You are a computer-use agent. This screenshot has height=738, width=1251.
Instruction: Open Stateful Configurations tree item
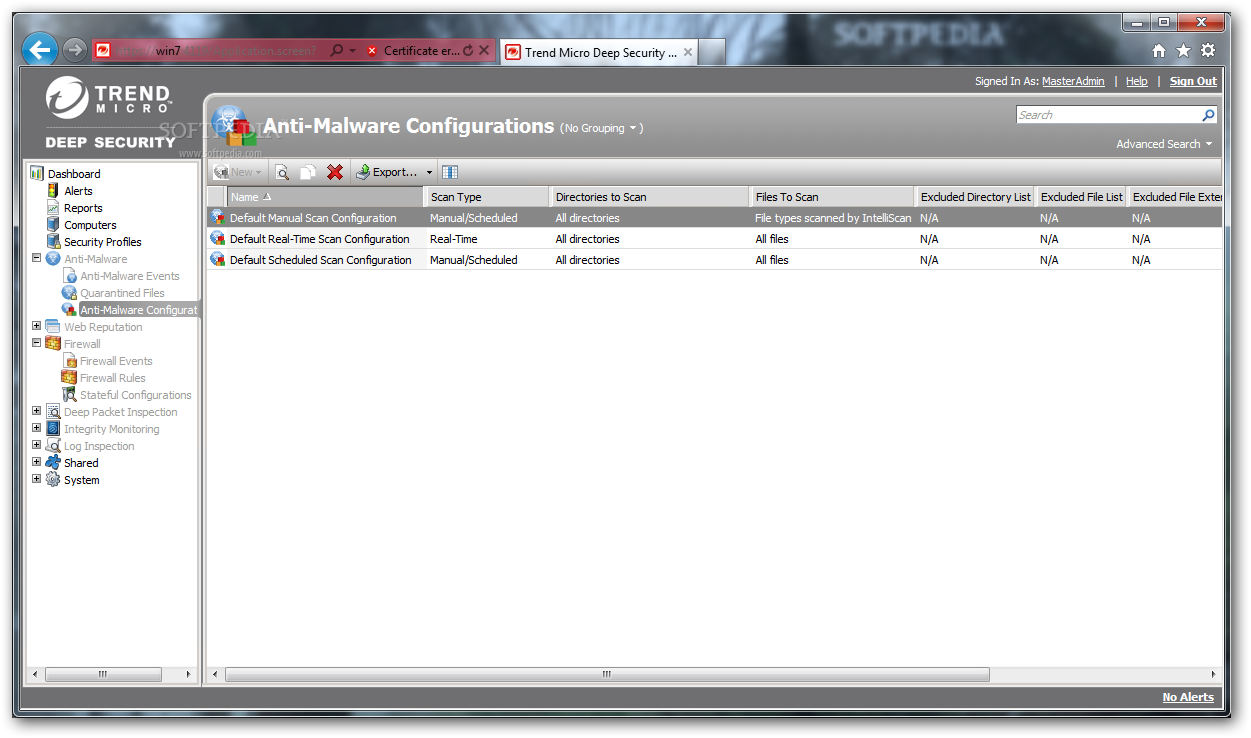pos(136,395)
